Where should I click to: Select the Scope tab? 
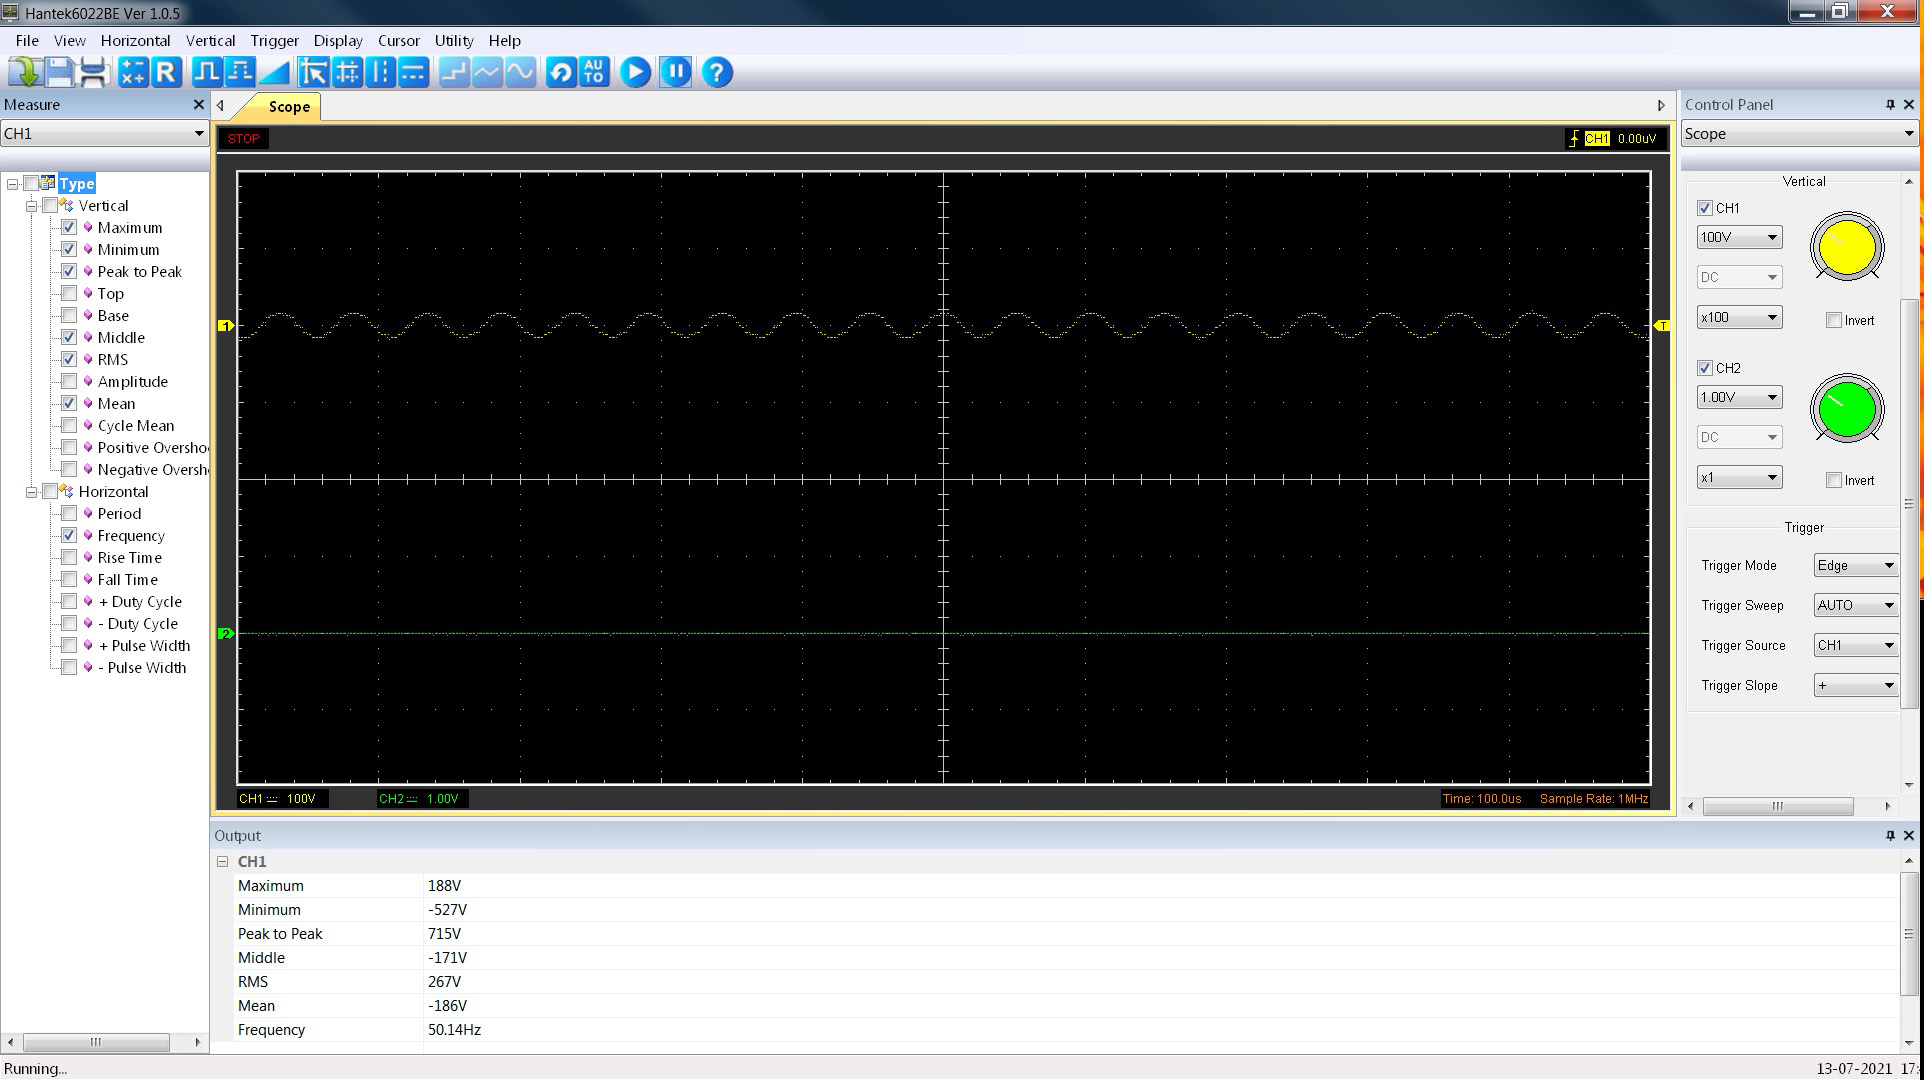[289, 107]
